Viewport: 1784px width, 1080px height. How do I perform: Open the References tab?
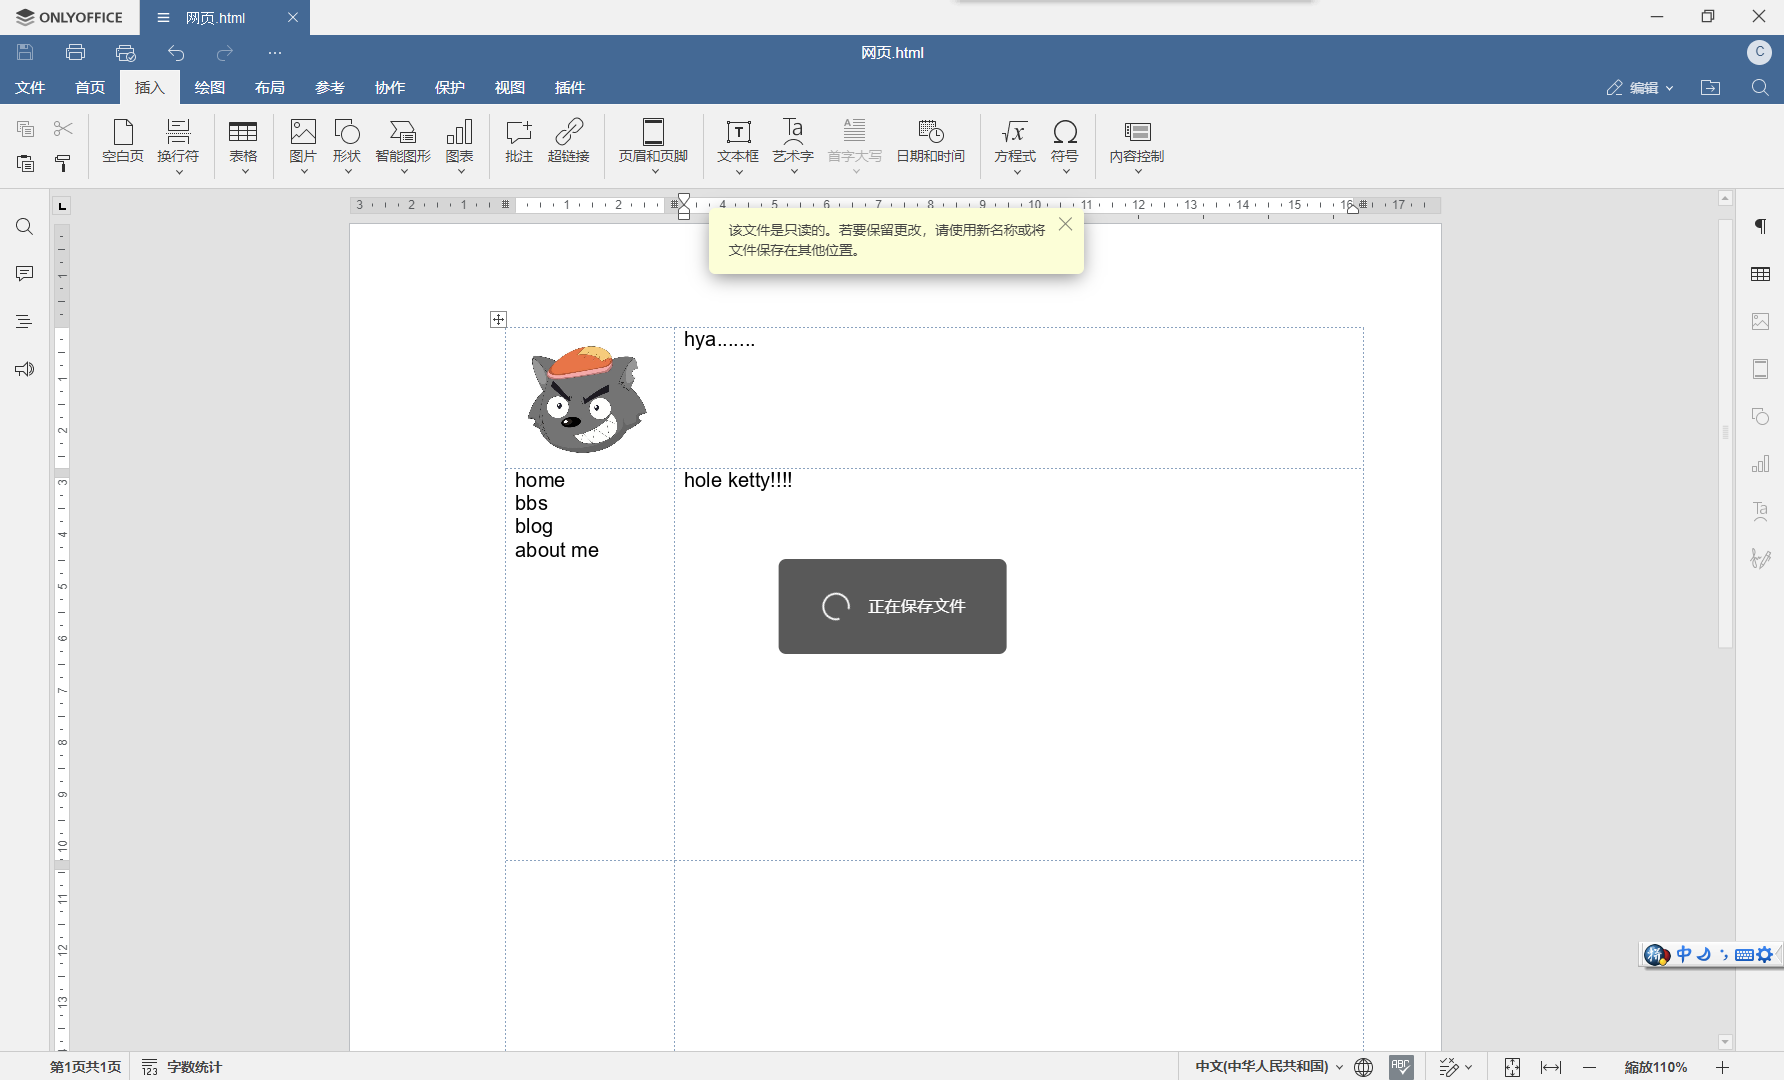tap(330, 88)
